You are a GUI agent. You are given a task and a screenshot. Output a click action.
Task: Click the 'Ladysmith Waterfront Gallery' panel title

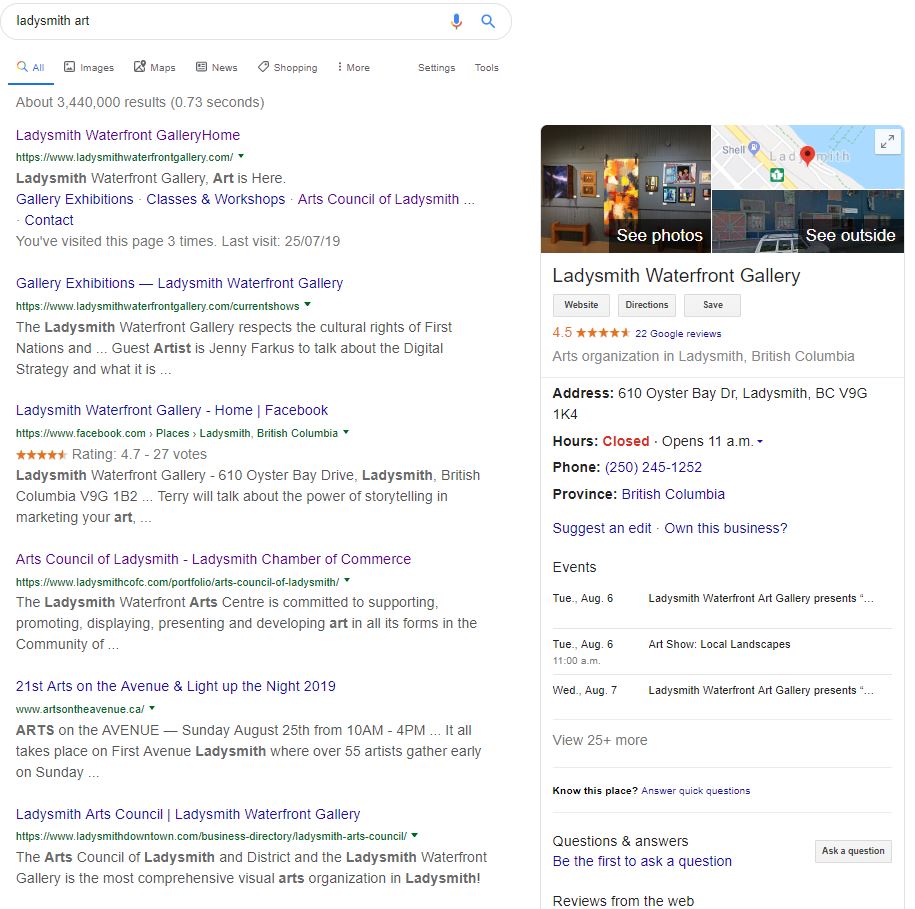[x=676, y=276]
